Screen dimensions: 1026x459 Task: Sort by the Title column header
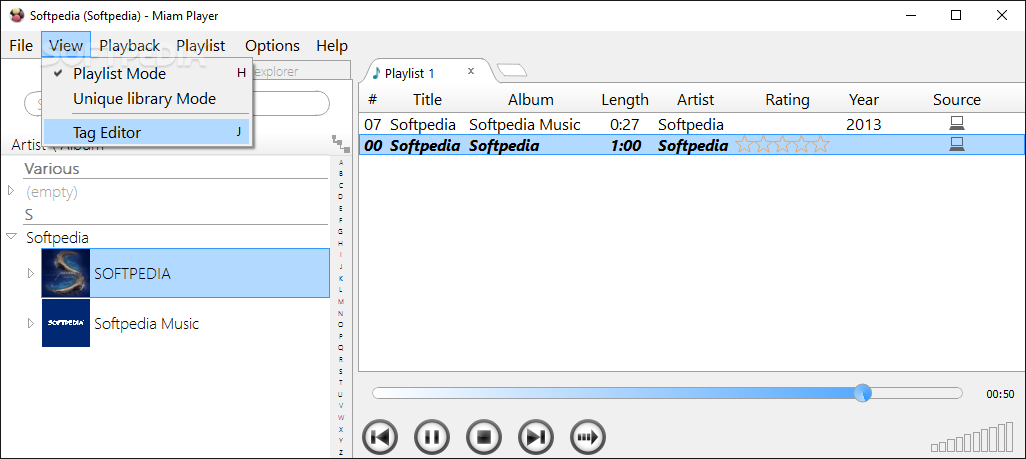[427, 100]
